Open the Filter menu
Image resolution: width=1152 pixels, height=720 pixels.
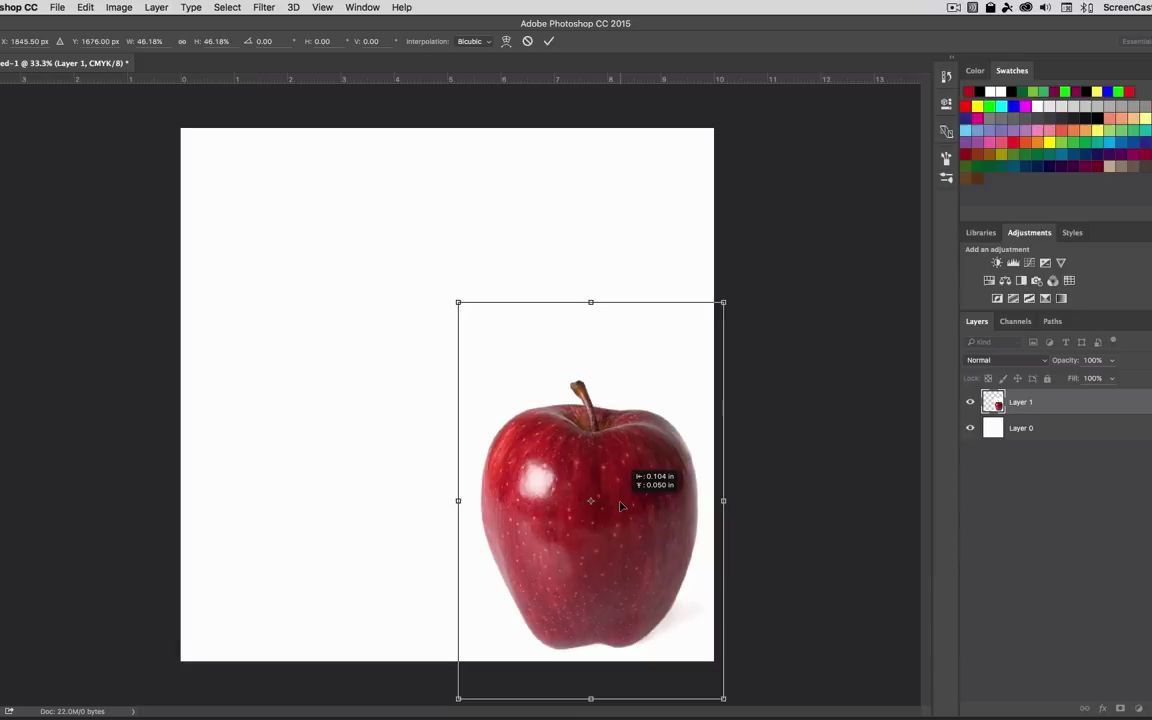(263, 7)
